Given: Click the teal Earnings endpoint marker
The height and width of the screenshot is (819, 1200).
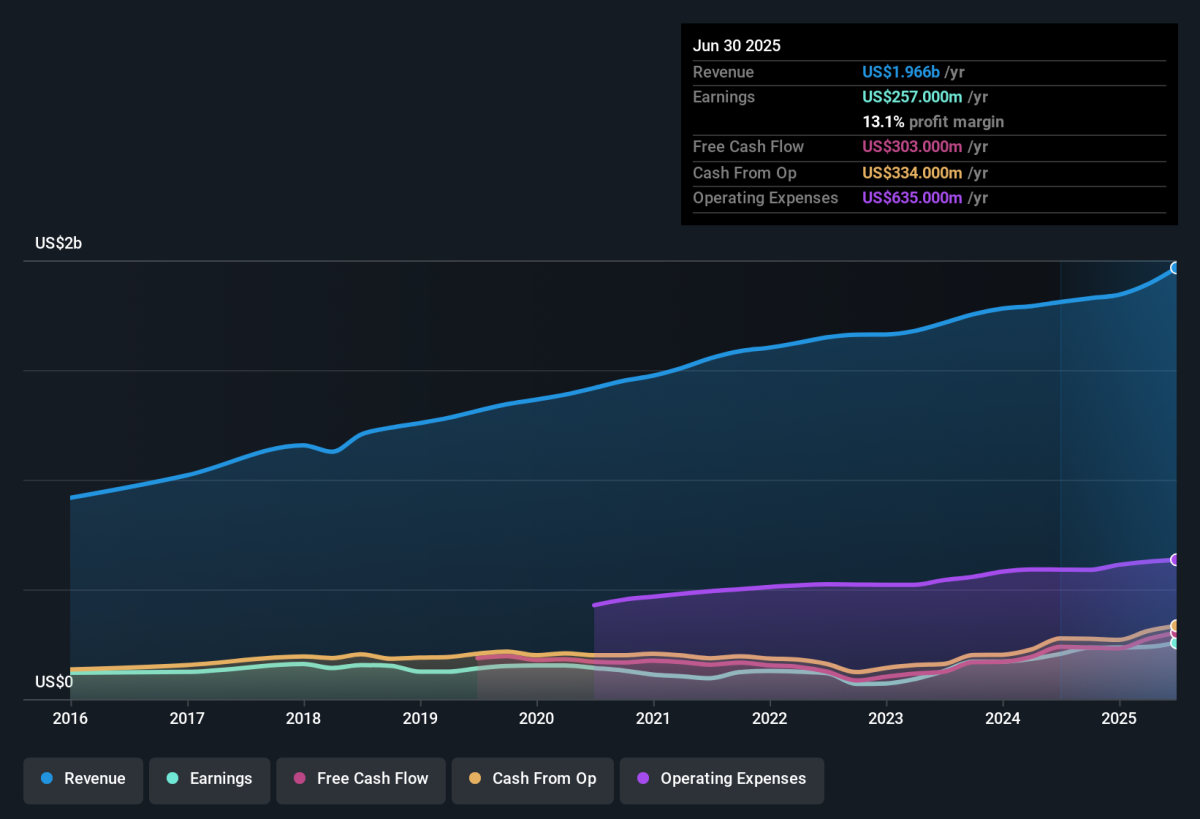Looking at the screenshot, I should (1176, 643).
